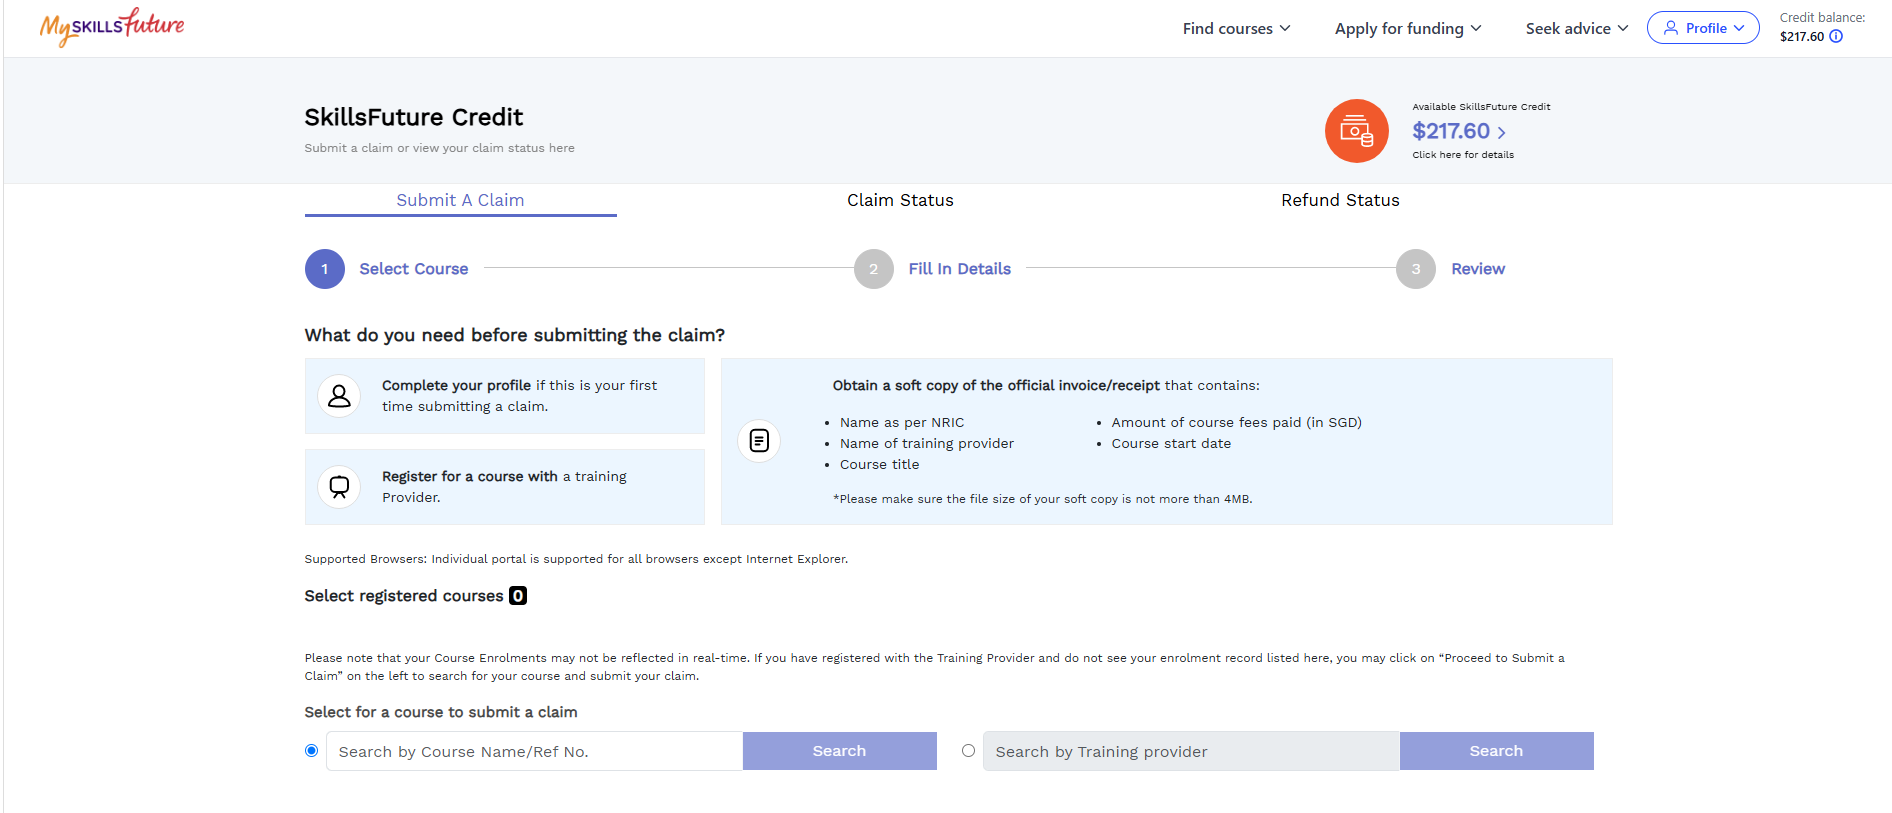Expand the Apply for funding menu
The width and height of the screenshot is (1892, 813).
tap(1408, 29)
